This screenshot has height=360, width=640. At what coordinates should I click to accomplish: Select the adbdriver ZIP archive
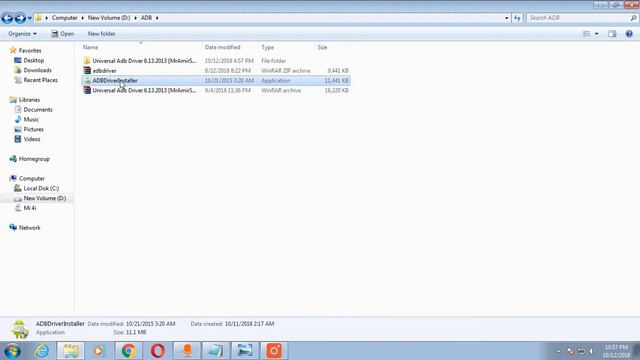point(216,71)
